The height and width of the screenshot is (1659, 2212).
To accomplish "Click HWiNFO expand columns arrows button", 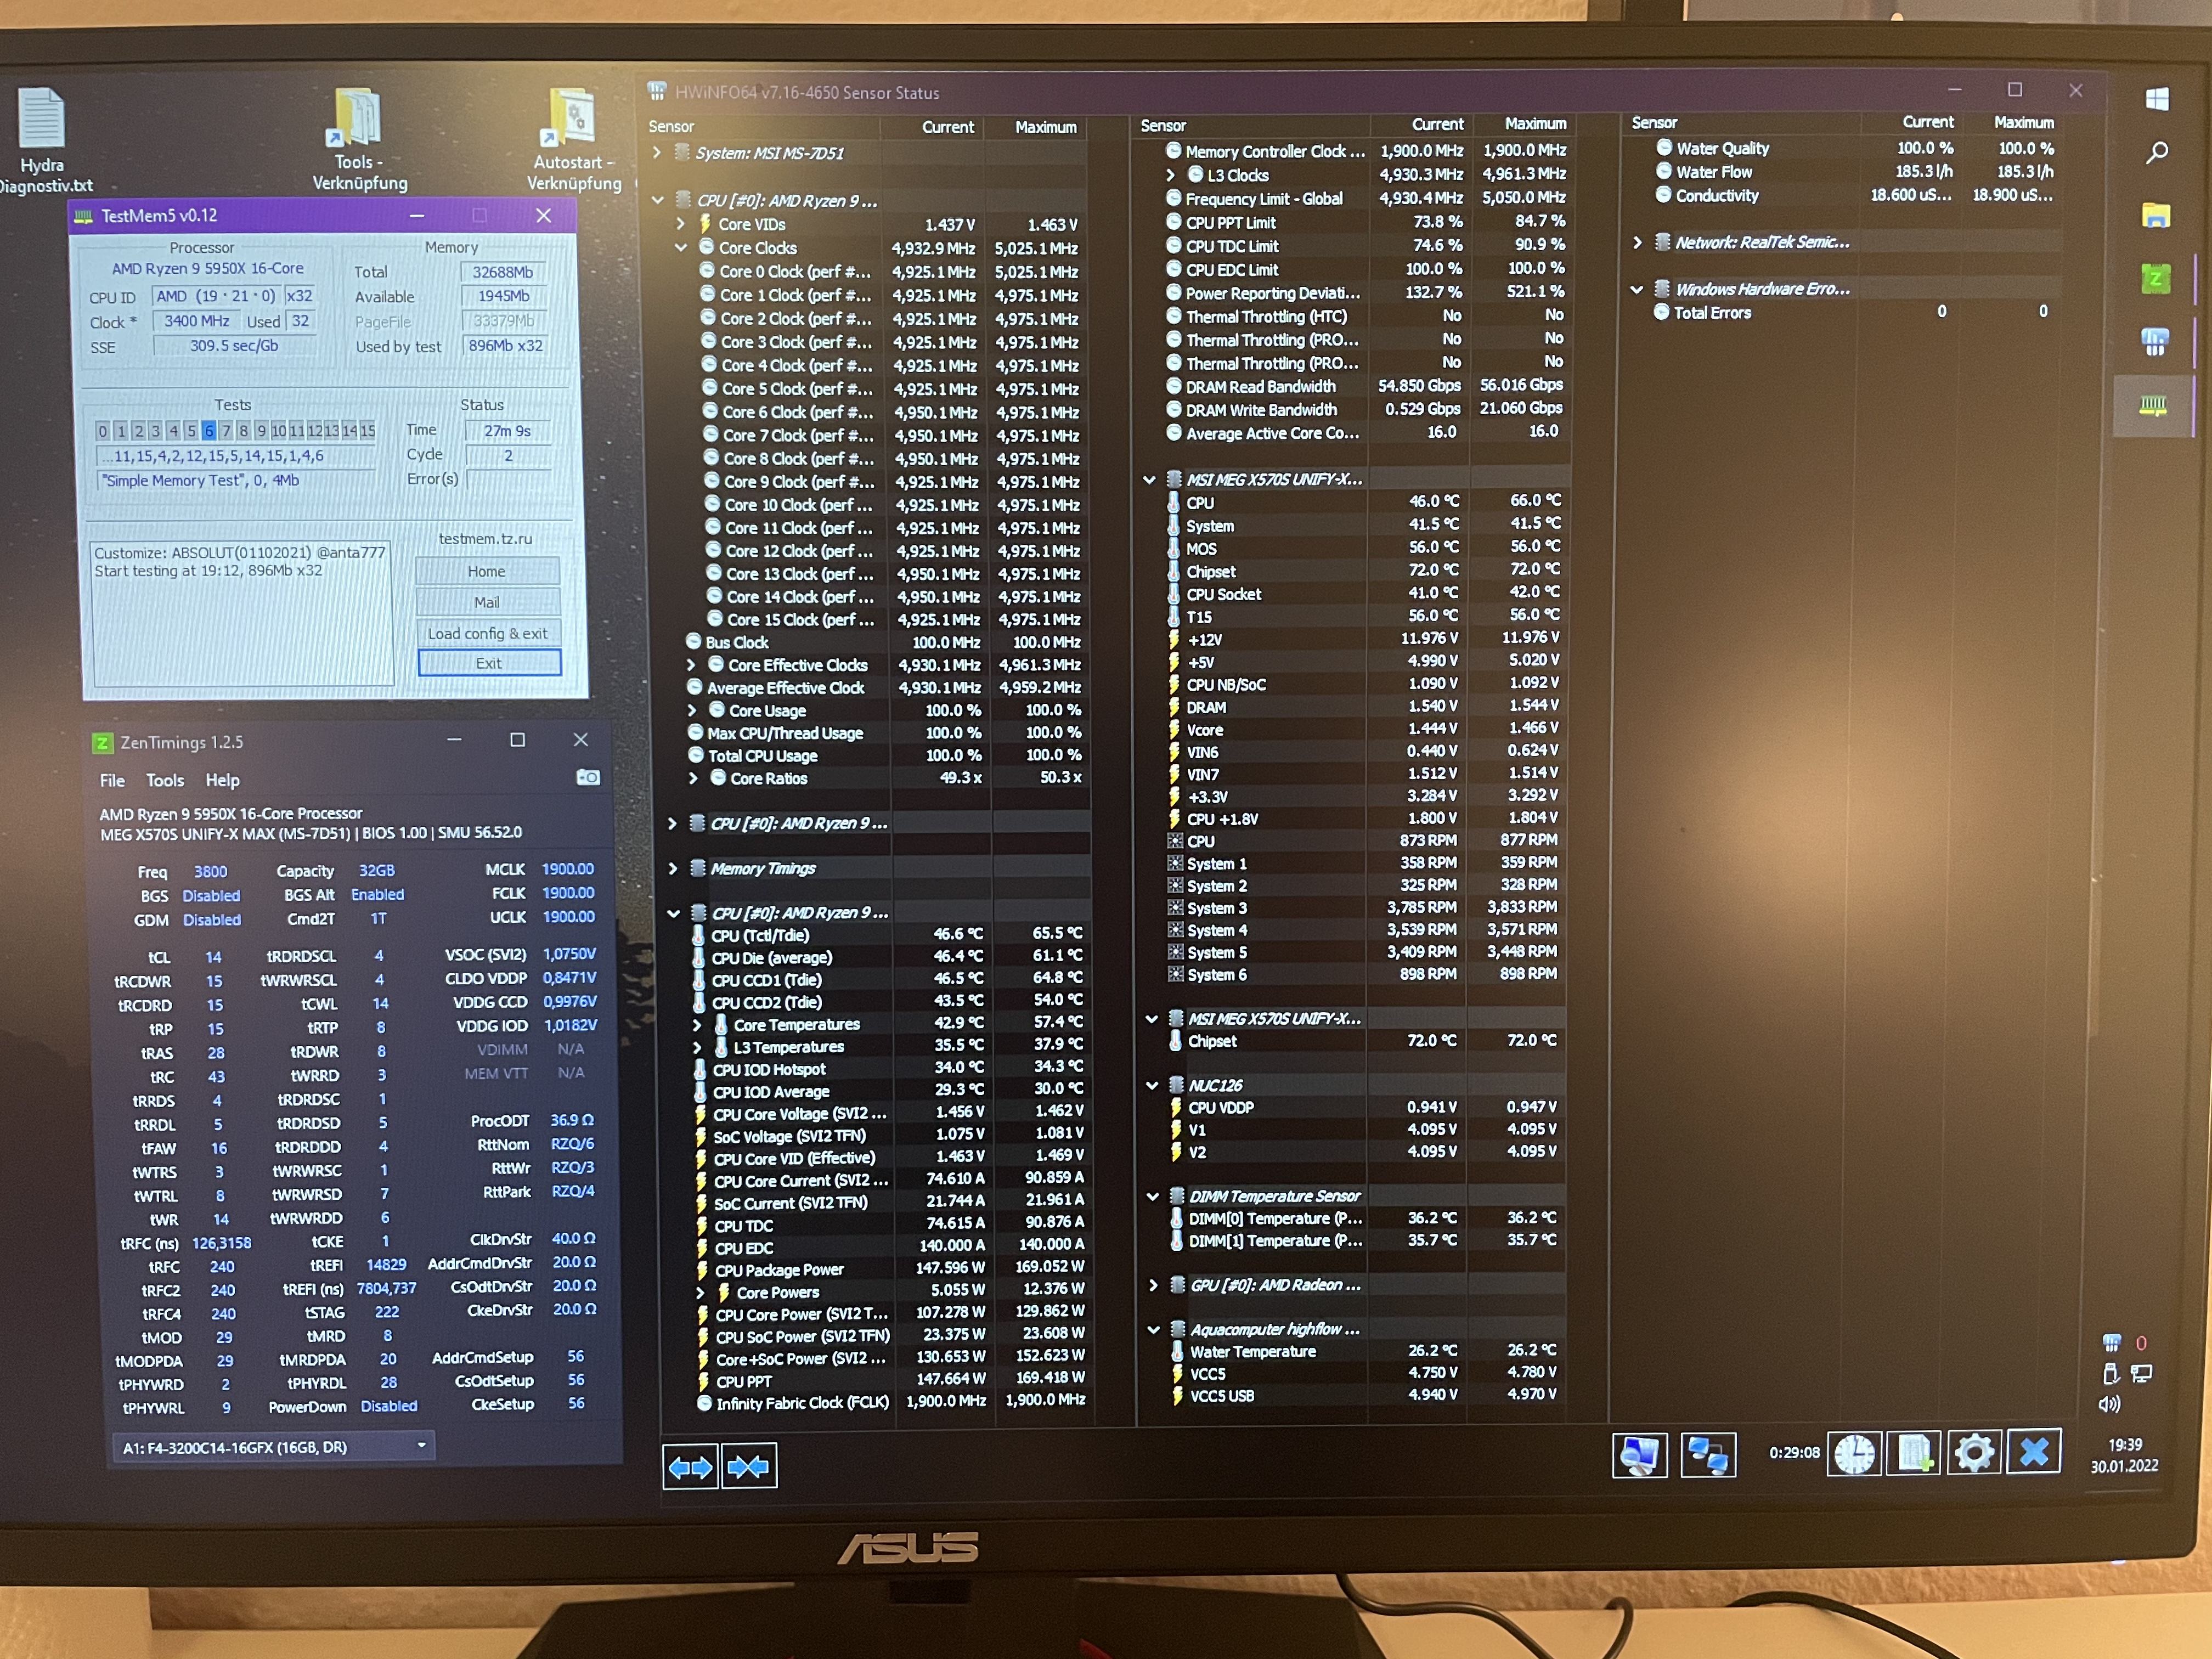I will [690, 1467].
